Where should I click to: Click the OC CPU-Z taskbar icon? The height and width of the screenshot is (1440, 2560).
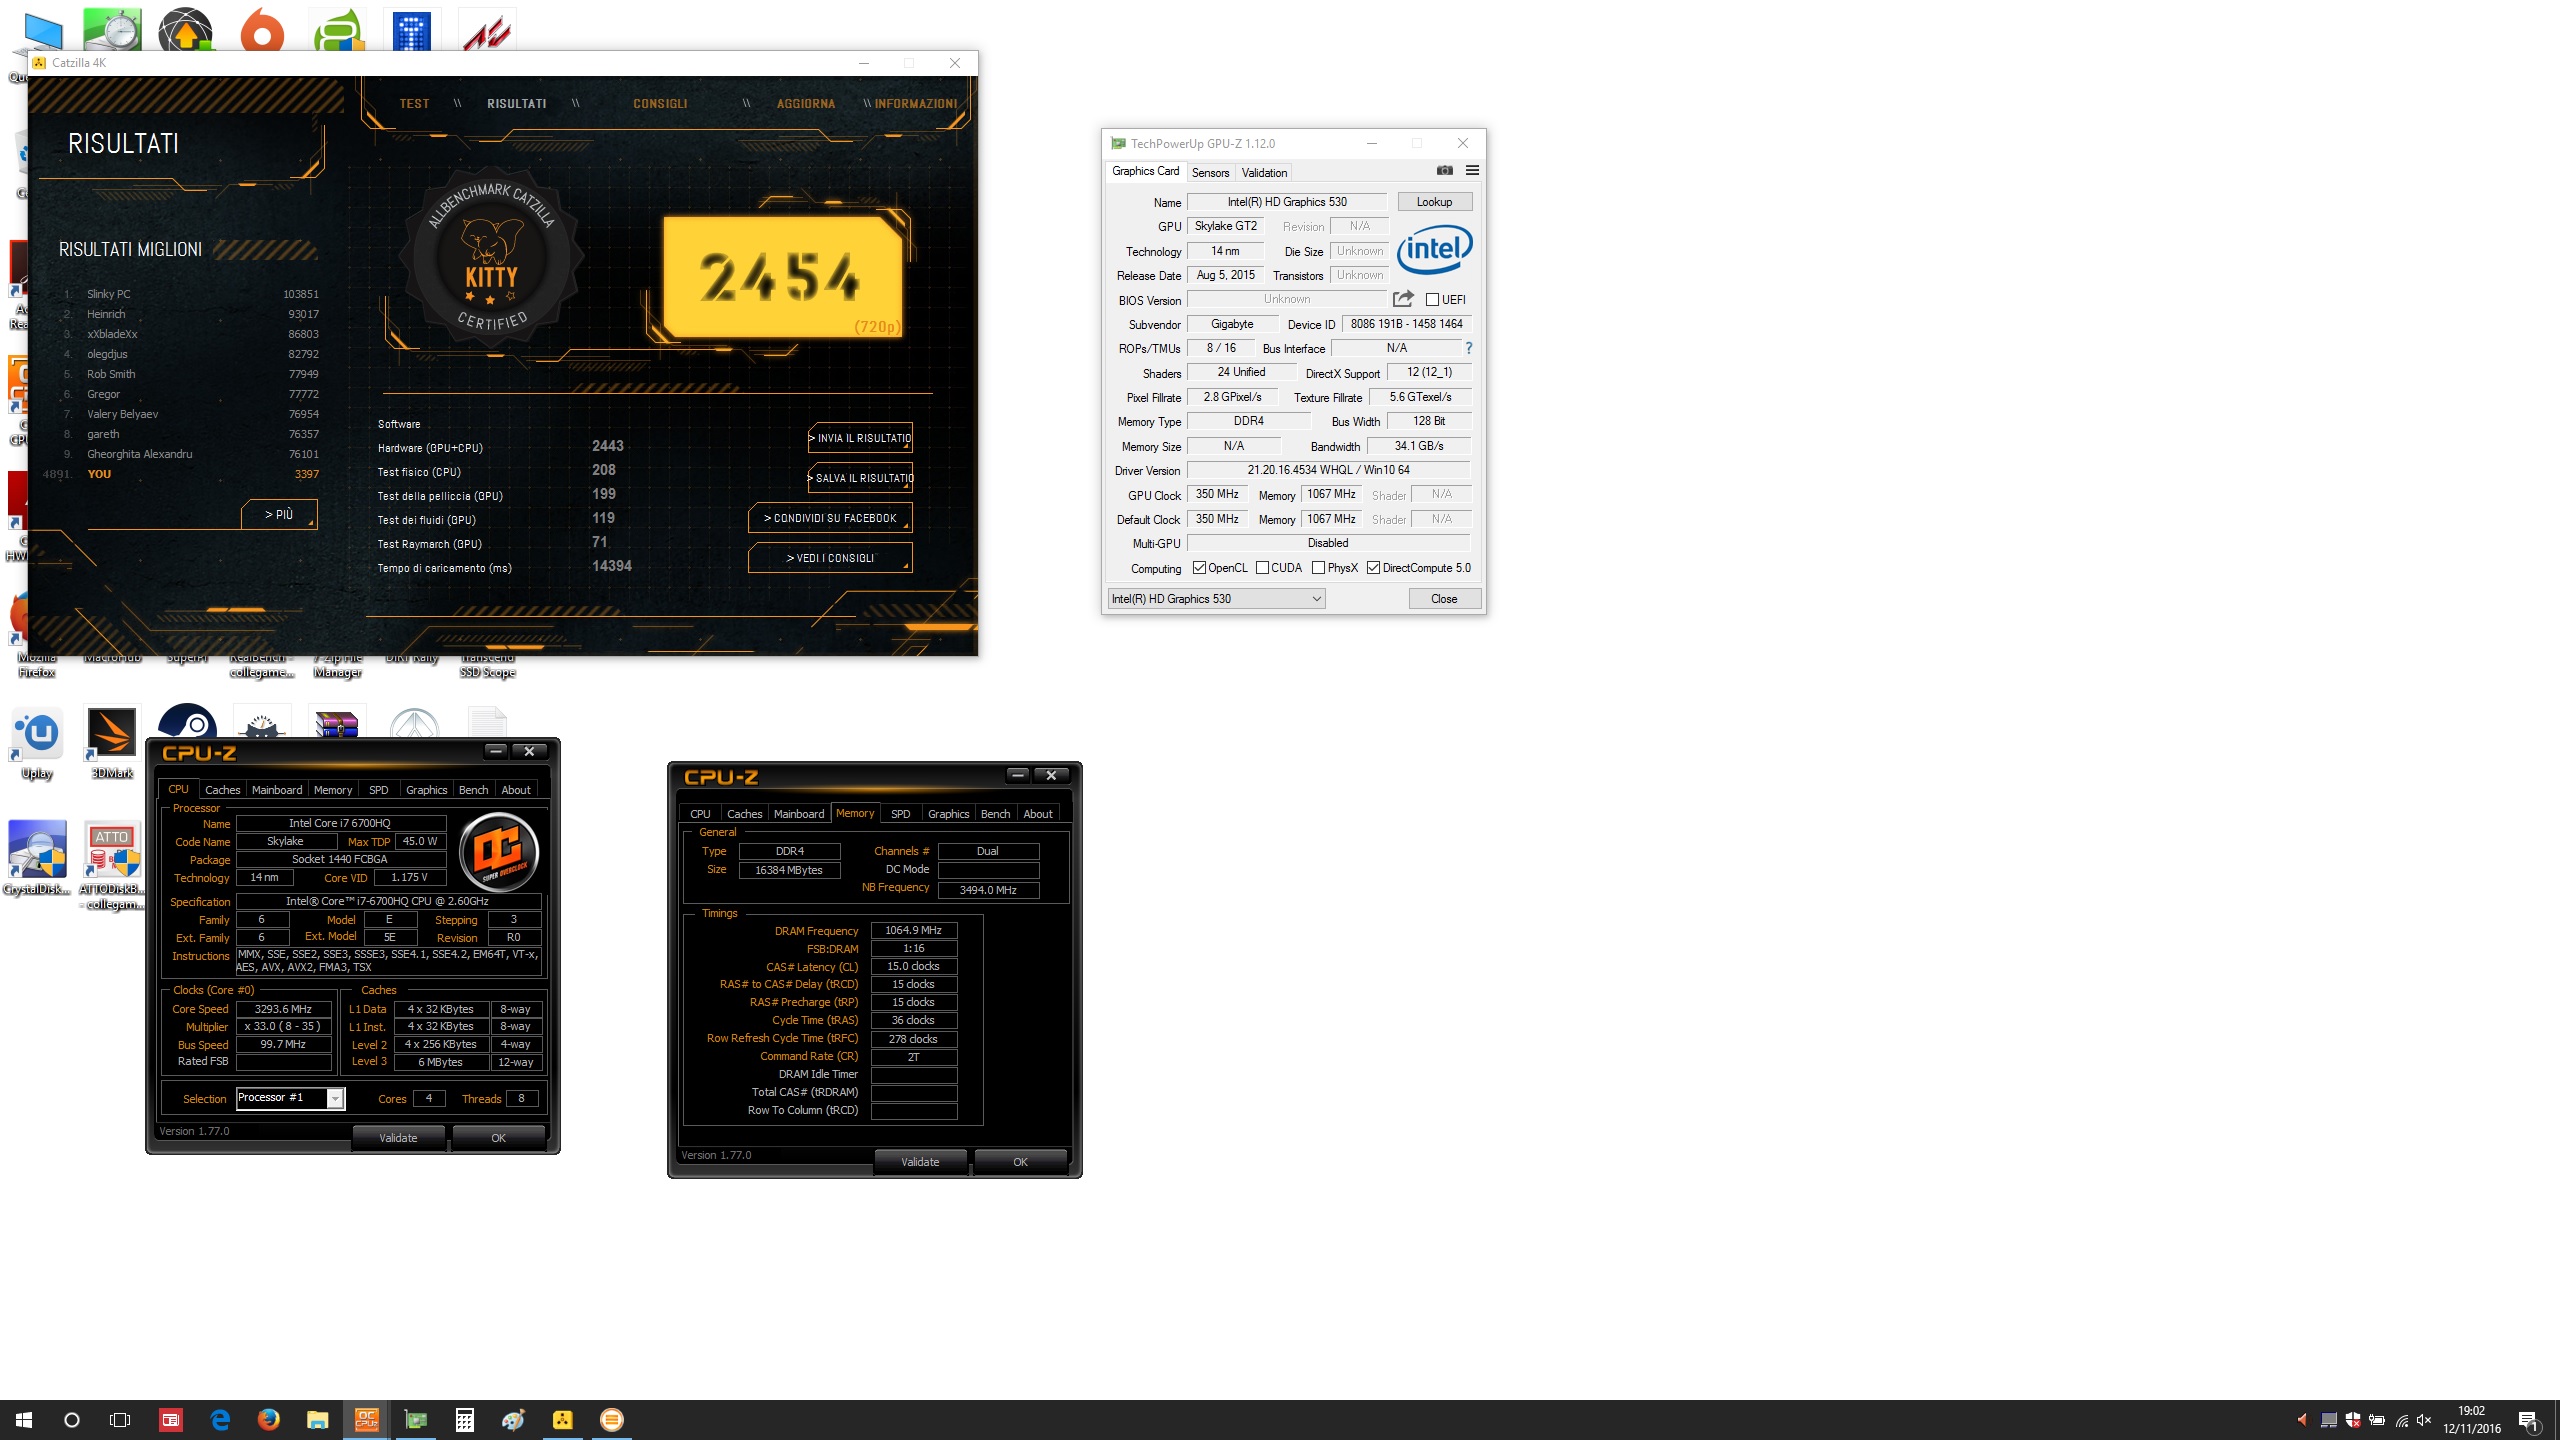coord(366,1419)
